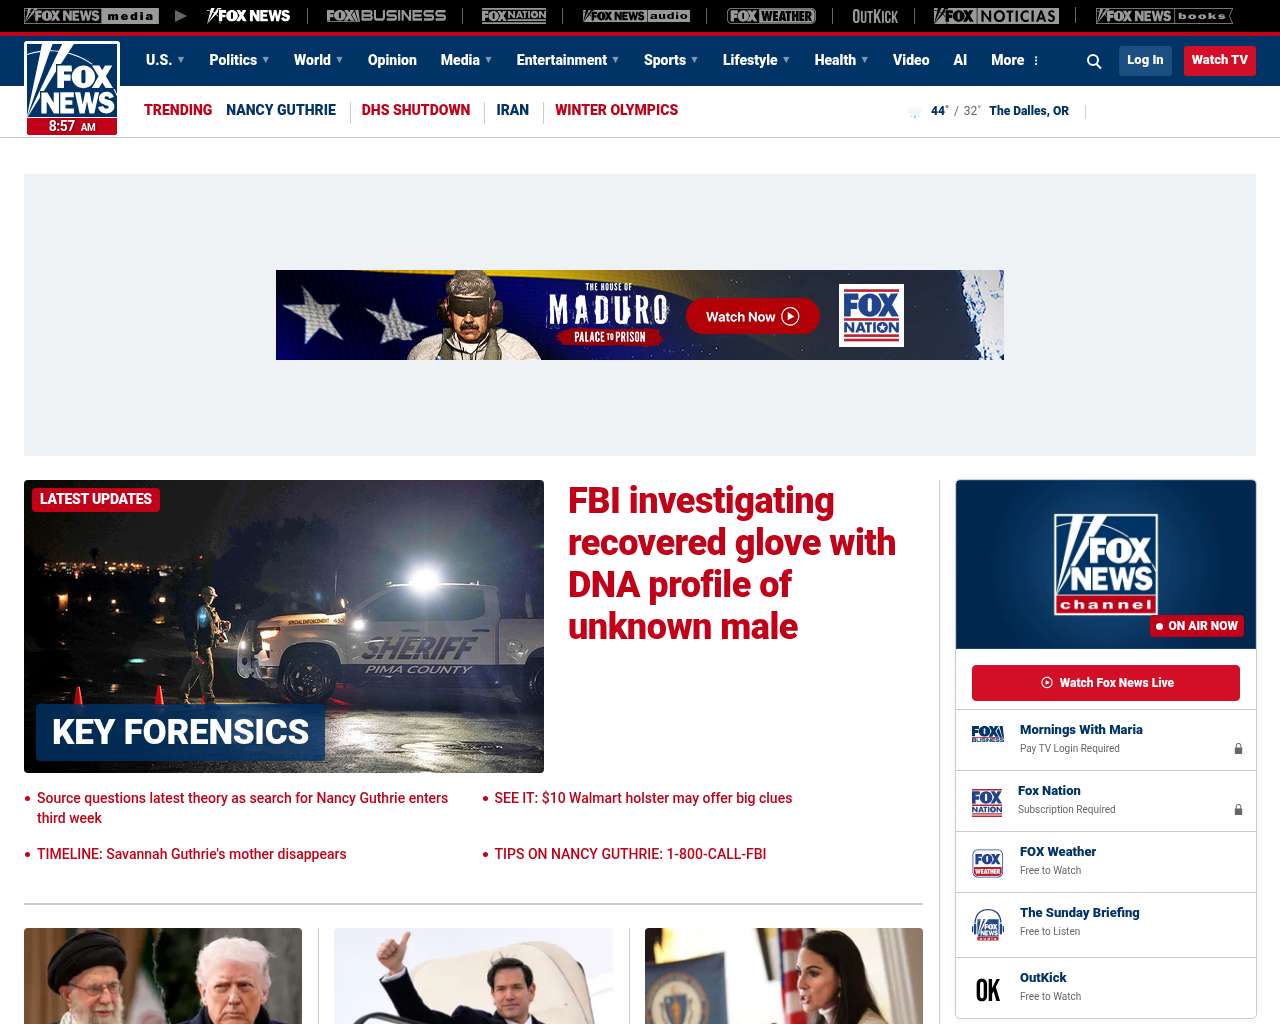
Task: Open the AI section
Action: tap(960, 60)
